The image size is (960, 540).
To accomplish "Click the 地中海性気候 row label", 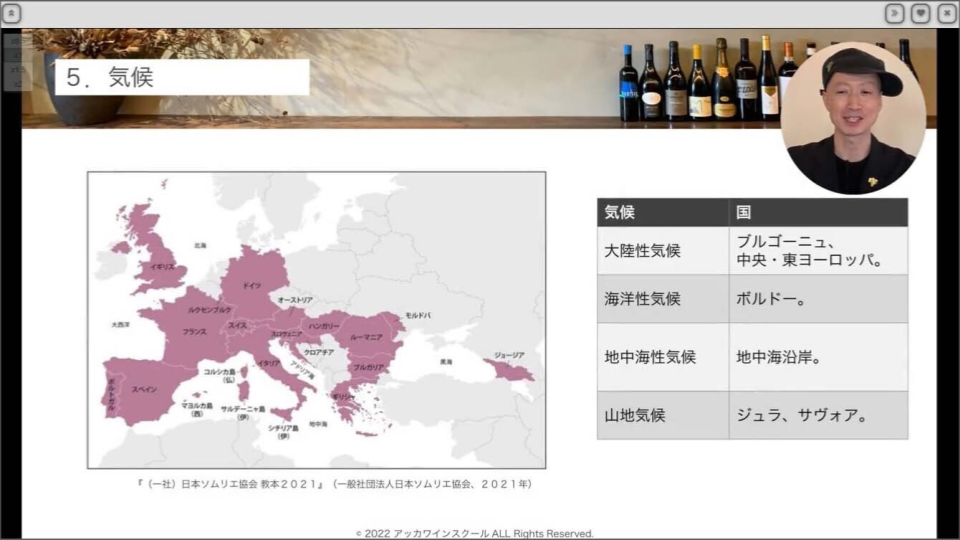I will click(x=662, y=357).
